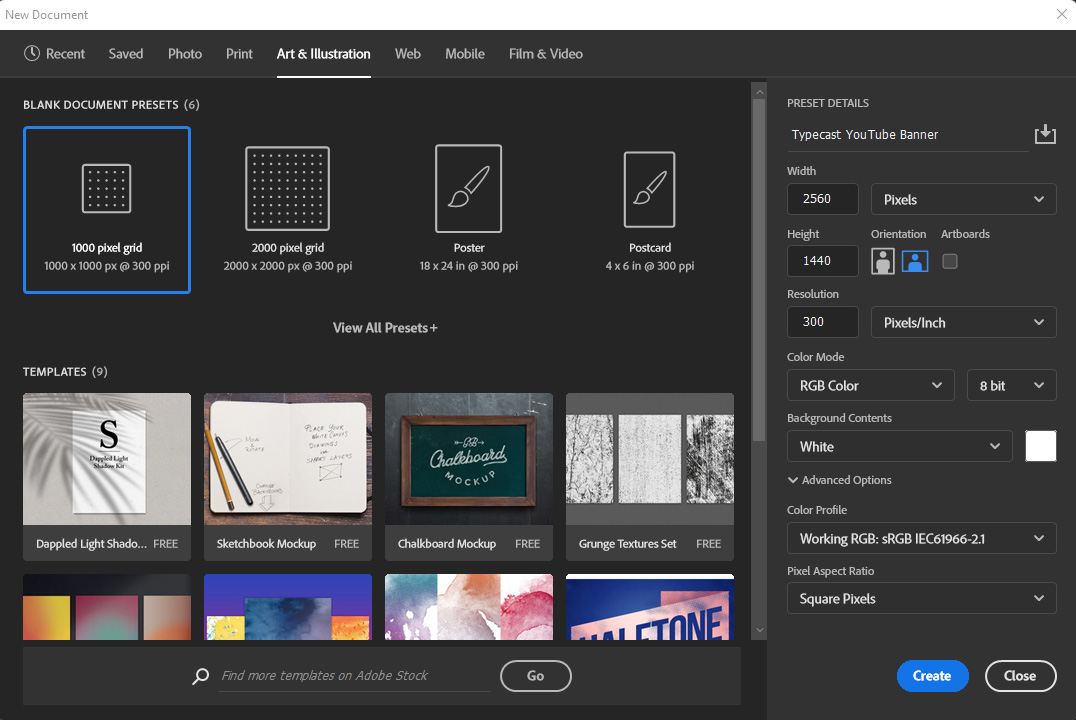This screenshot has height=720, width=1076.
Task: Enable the Artboards checkbox
Action: tap(949, 261)
